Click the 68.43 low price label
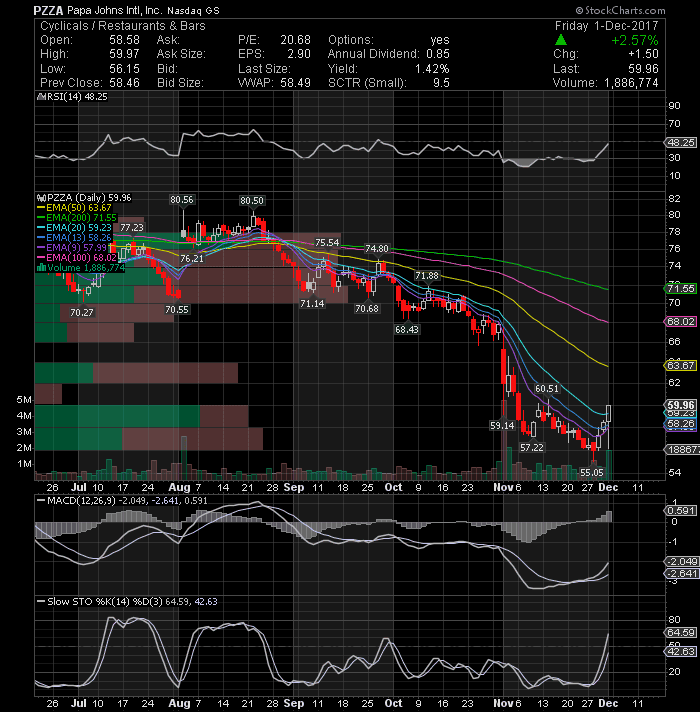The image size is (700, 712). [x=407, y=330]
